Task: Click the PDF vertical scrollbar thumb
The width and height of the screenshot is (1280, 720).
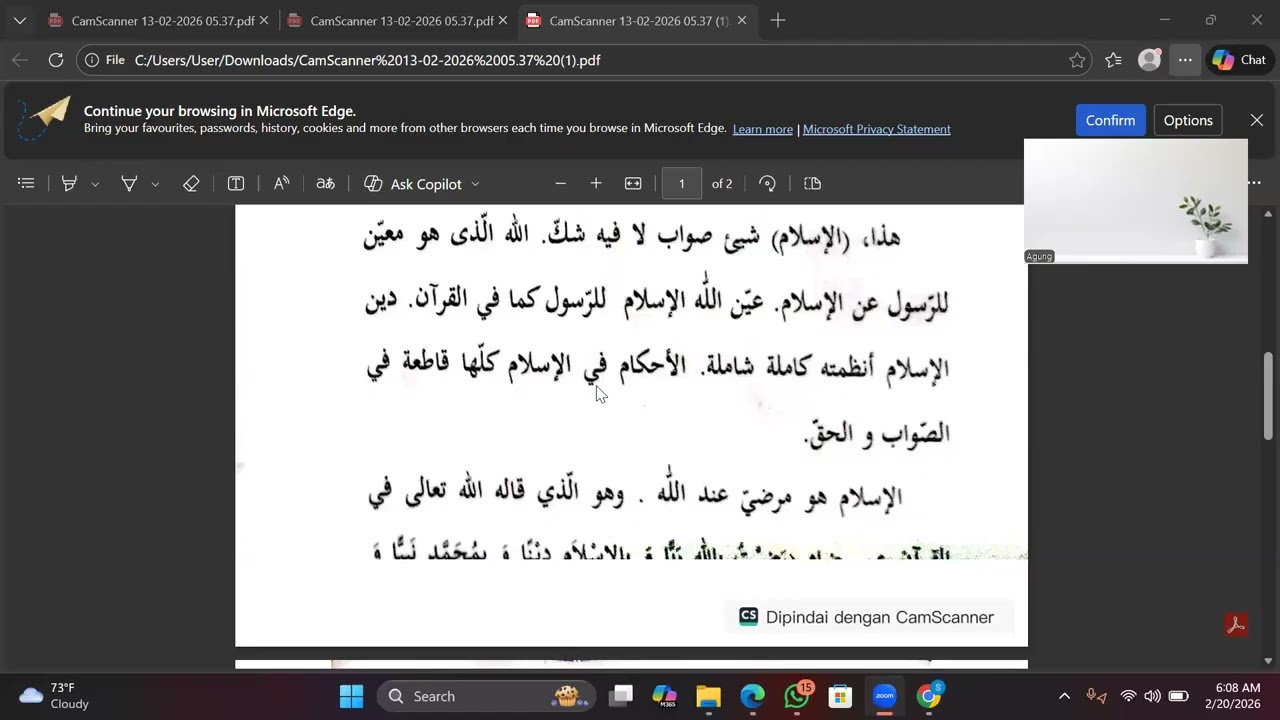Action: 1268,396
